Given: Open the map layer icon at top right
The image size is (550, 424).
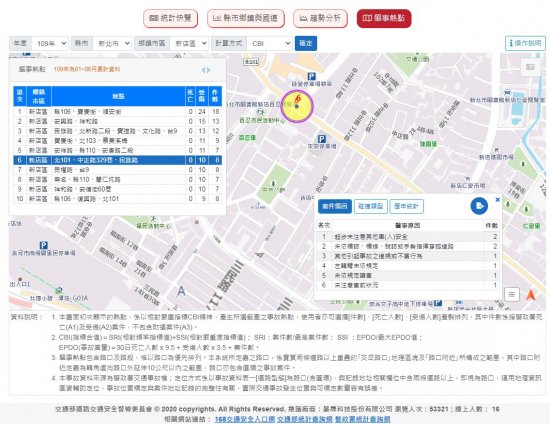Looking at the screenshot, I should pos(530,67).
